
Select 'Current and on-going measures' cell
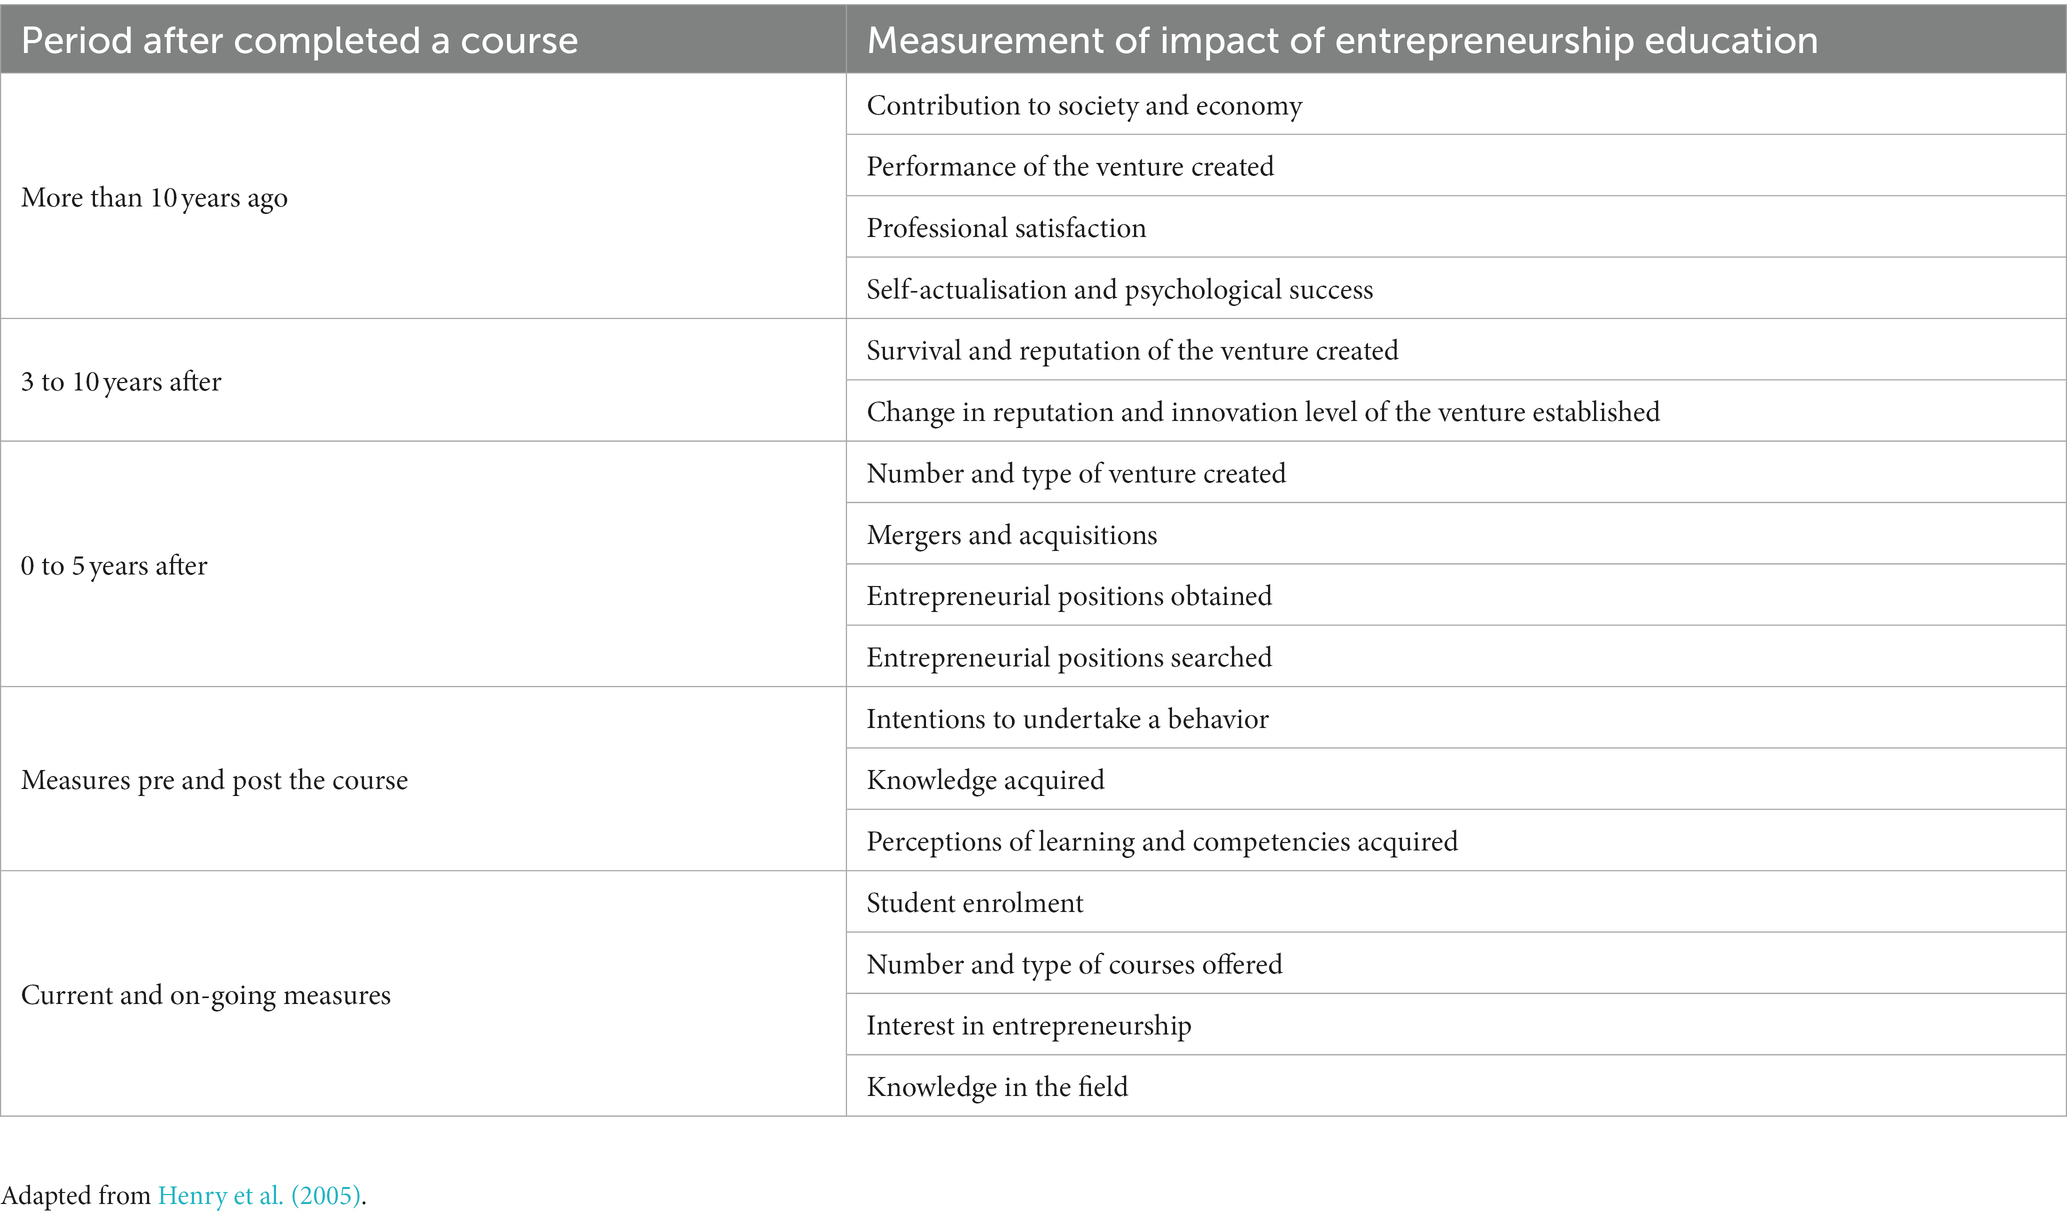(423, 994)
